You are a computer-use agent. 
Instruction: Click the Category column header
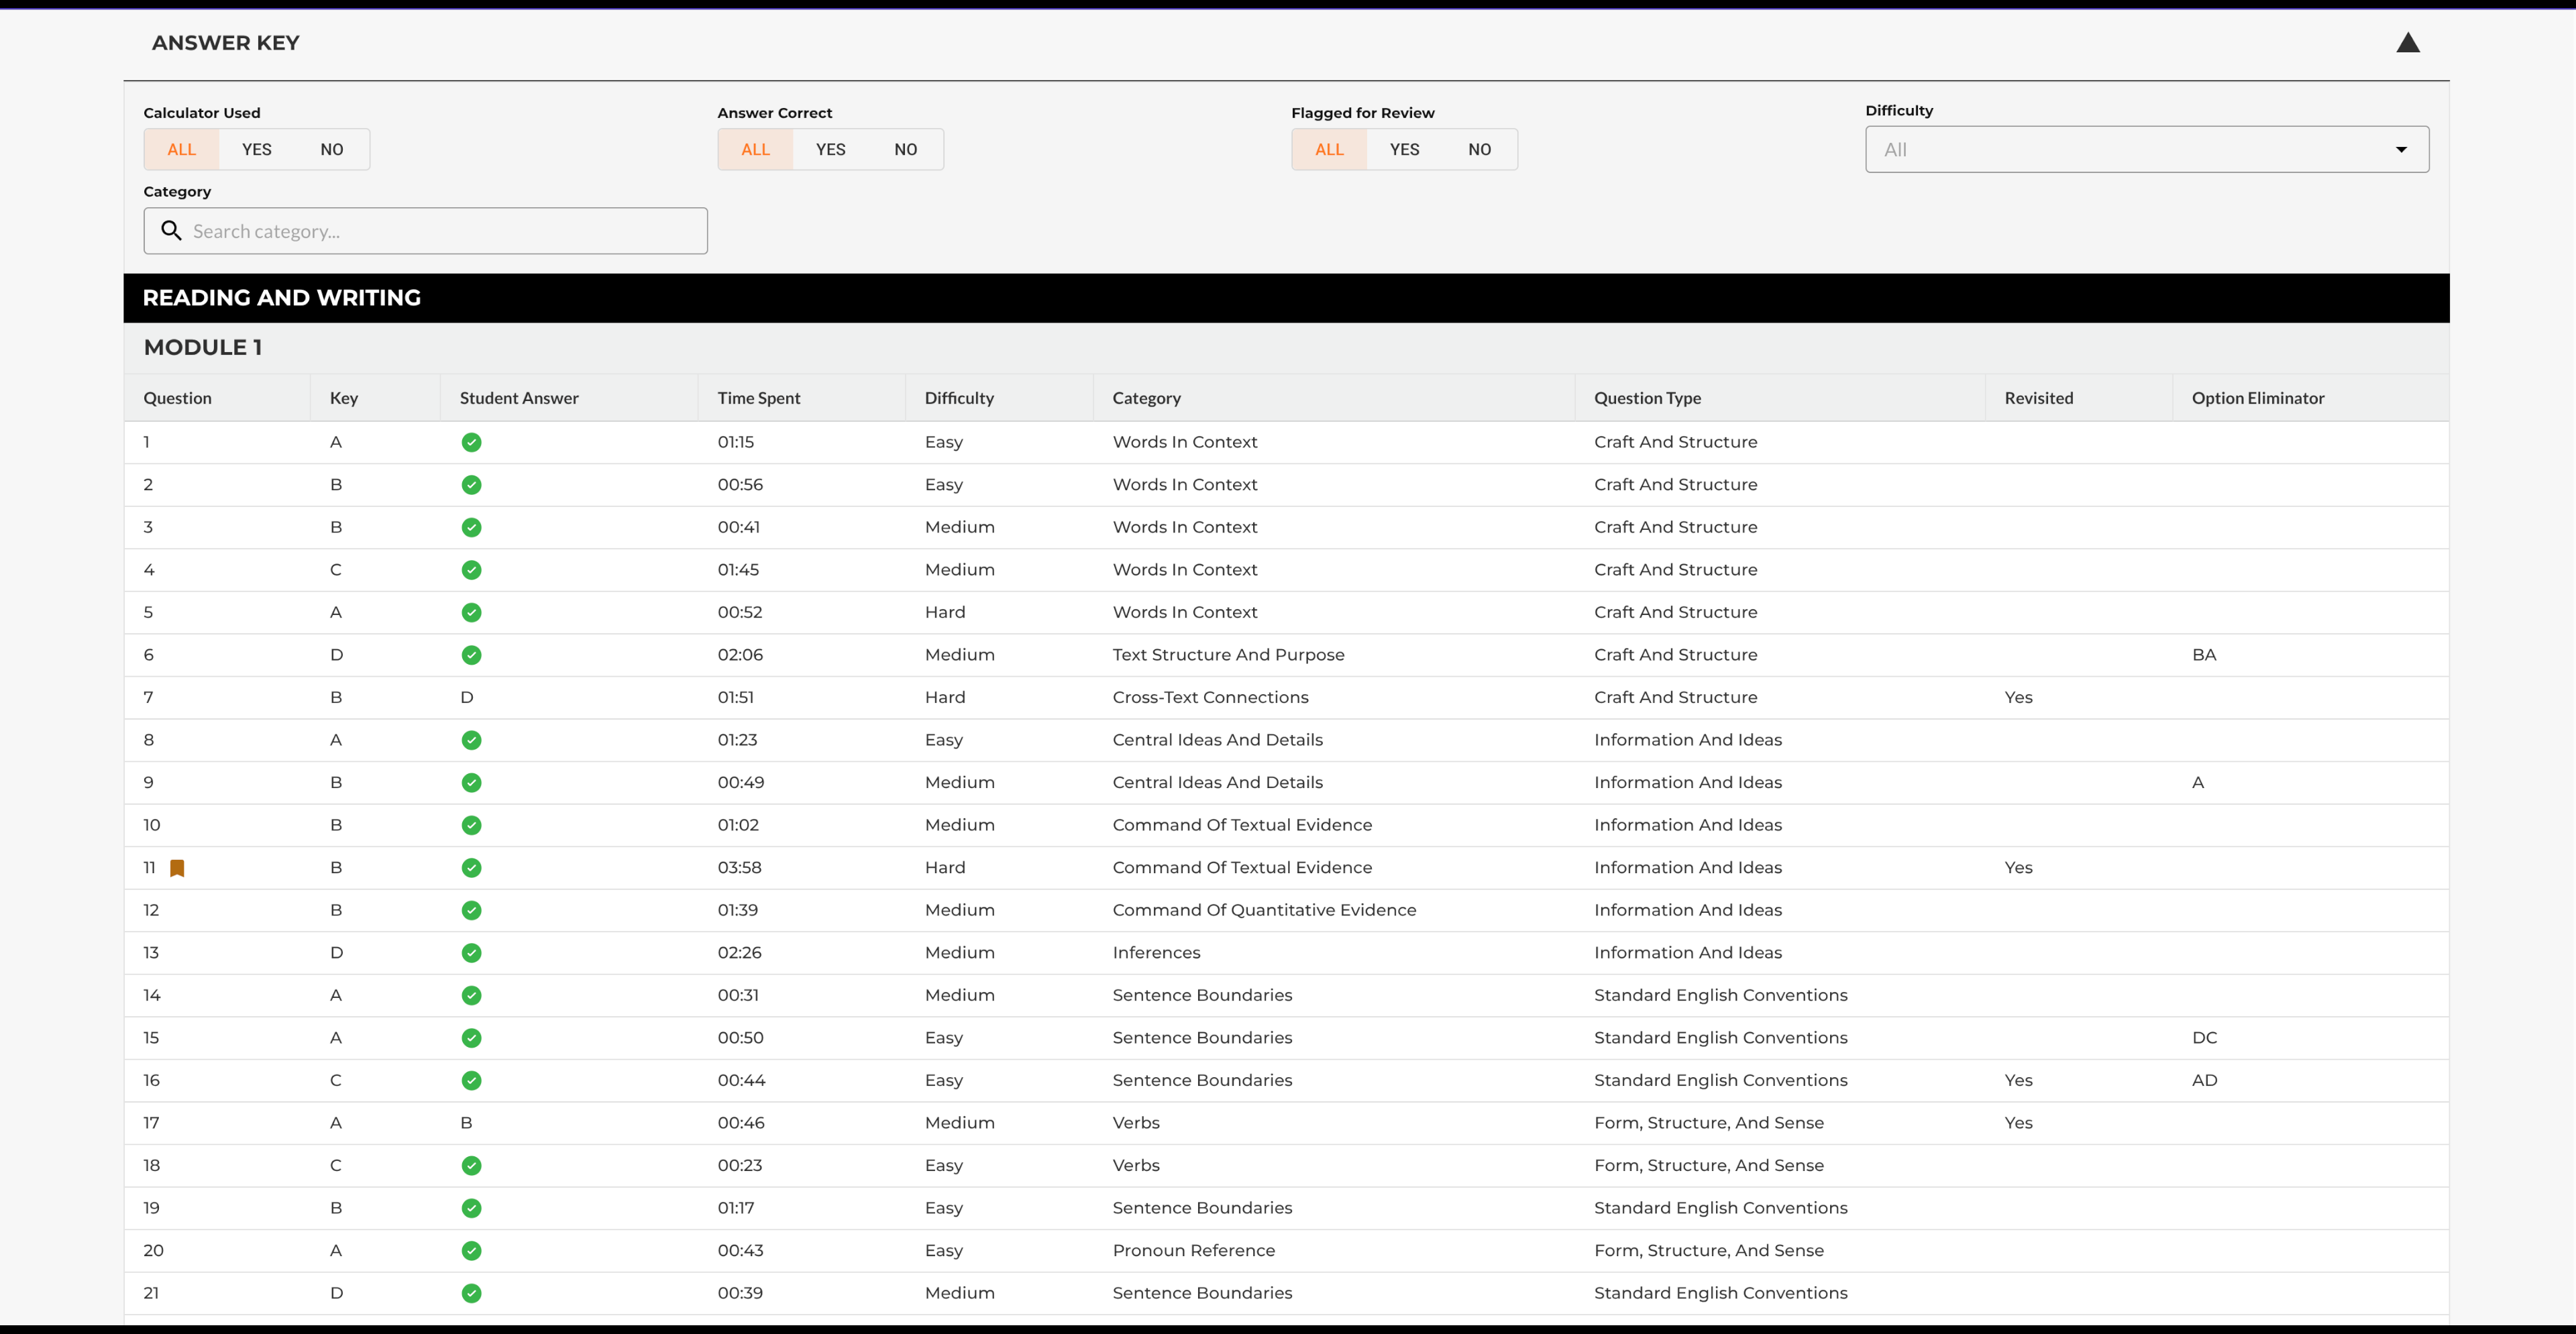[1146, 398]
